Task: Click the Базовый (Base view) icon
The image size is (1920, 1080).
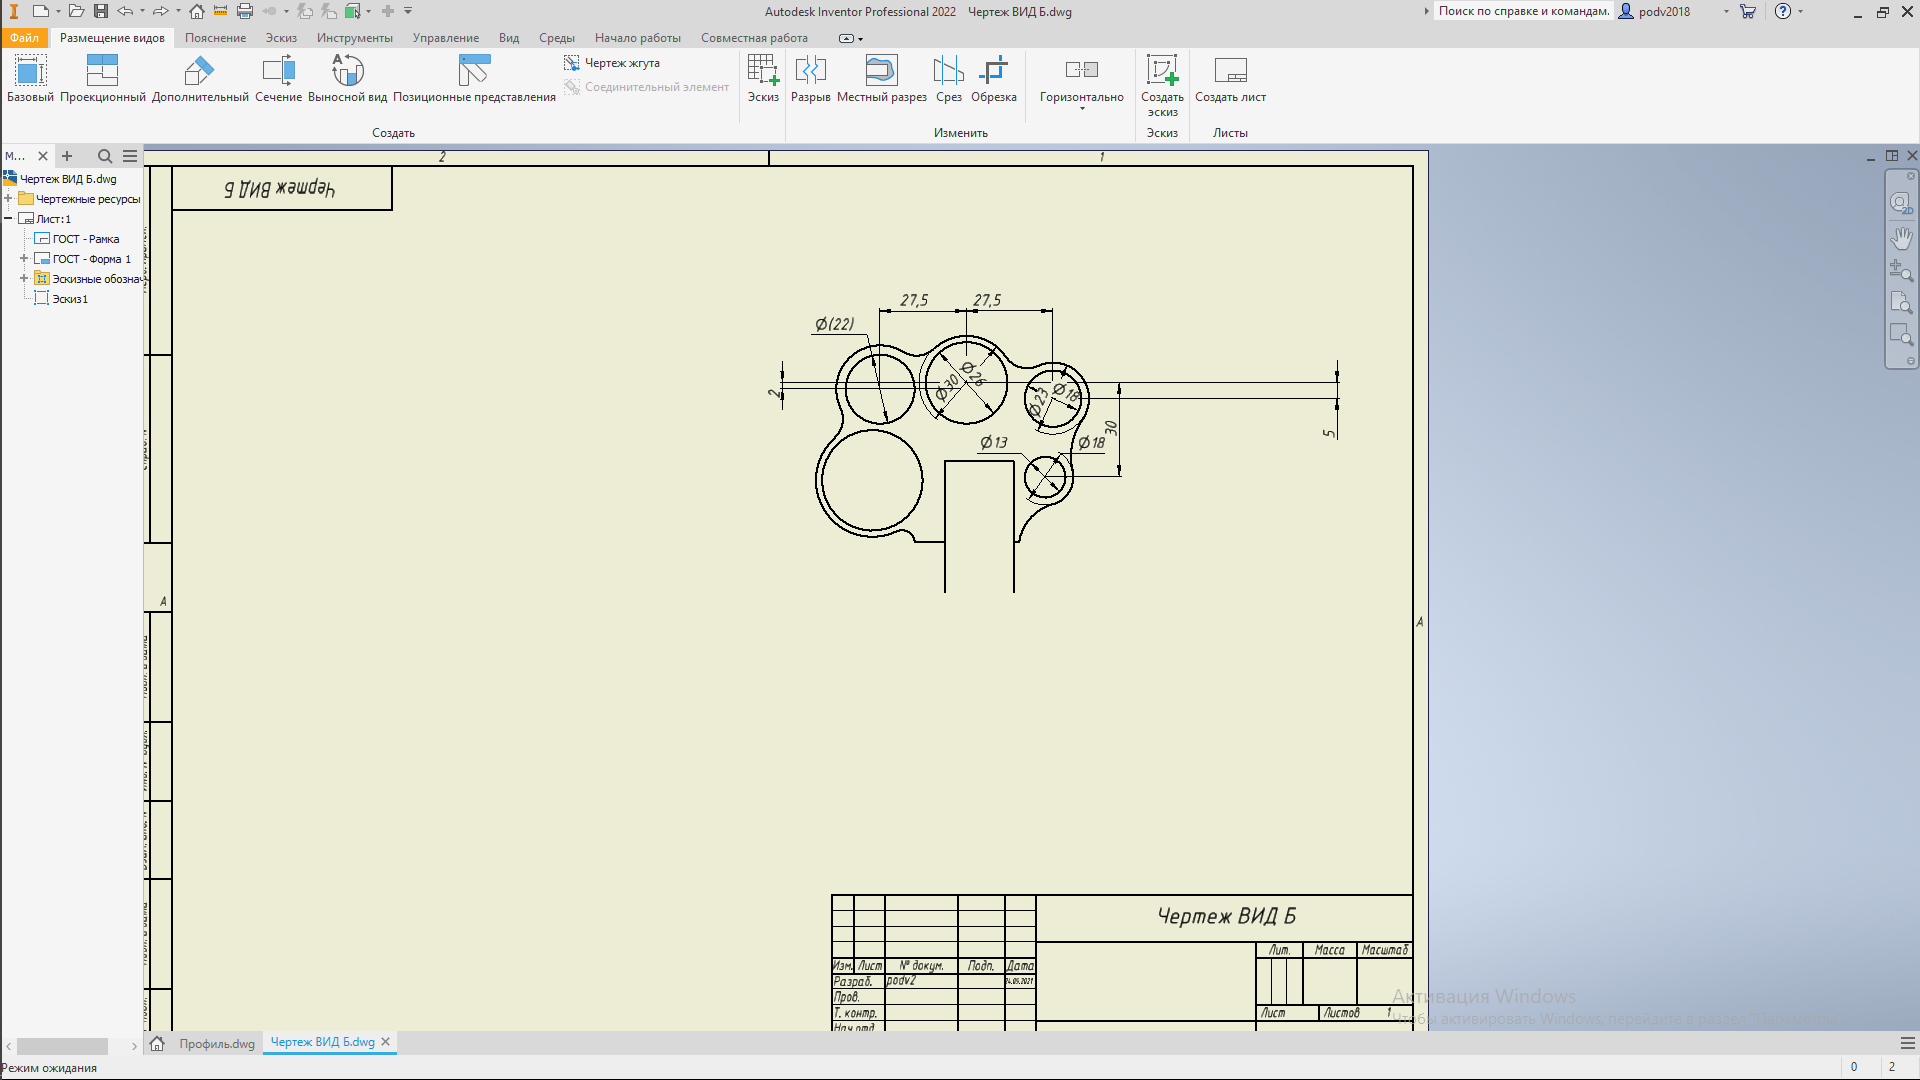Action: pyautogui.click(x=30, y=72)
